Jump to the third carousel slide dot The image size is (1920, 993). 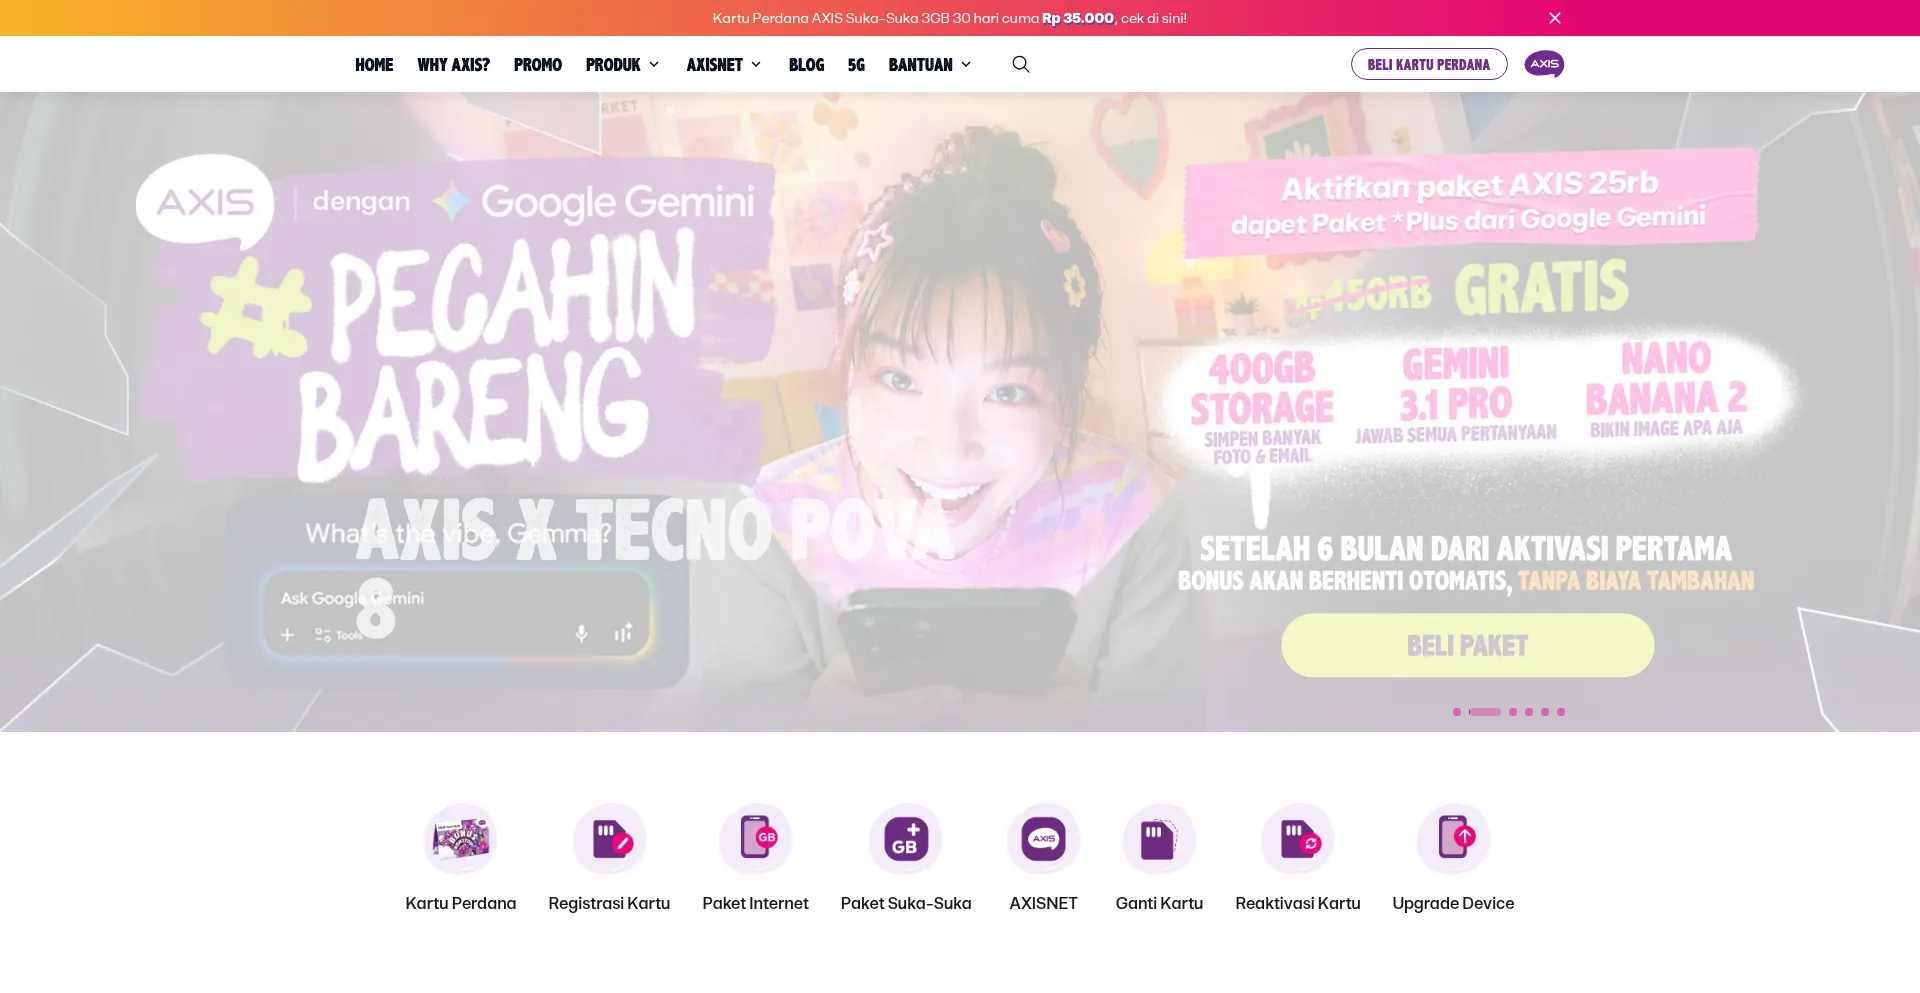[1513, 712]
